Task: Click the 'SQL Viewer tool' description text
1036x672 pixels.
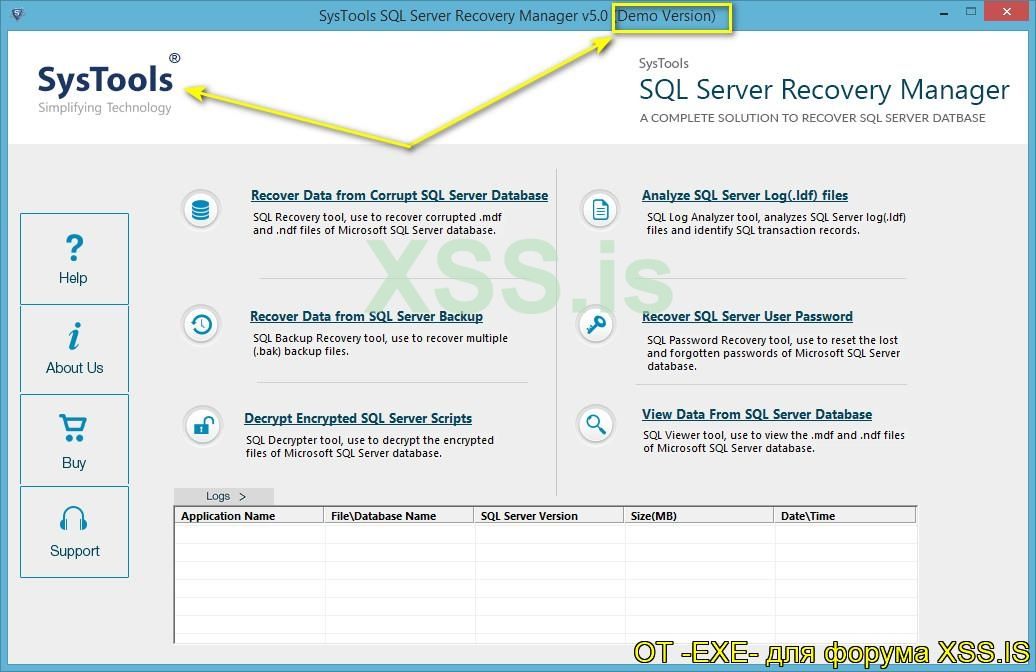Action: pyautogui.click(x=774, y=441)
